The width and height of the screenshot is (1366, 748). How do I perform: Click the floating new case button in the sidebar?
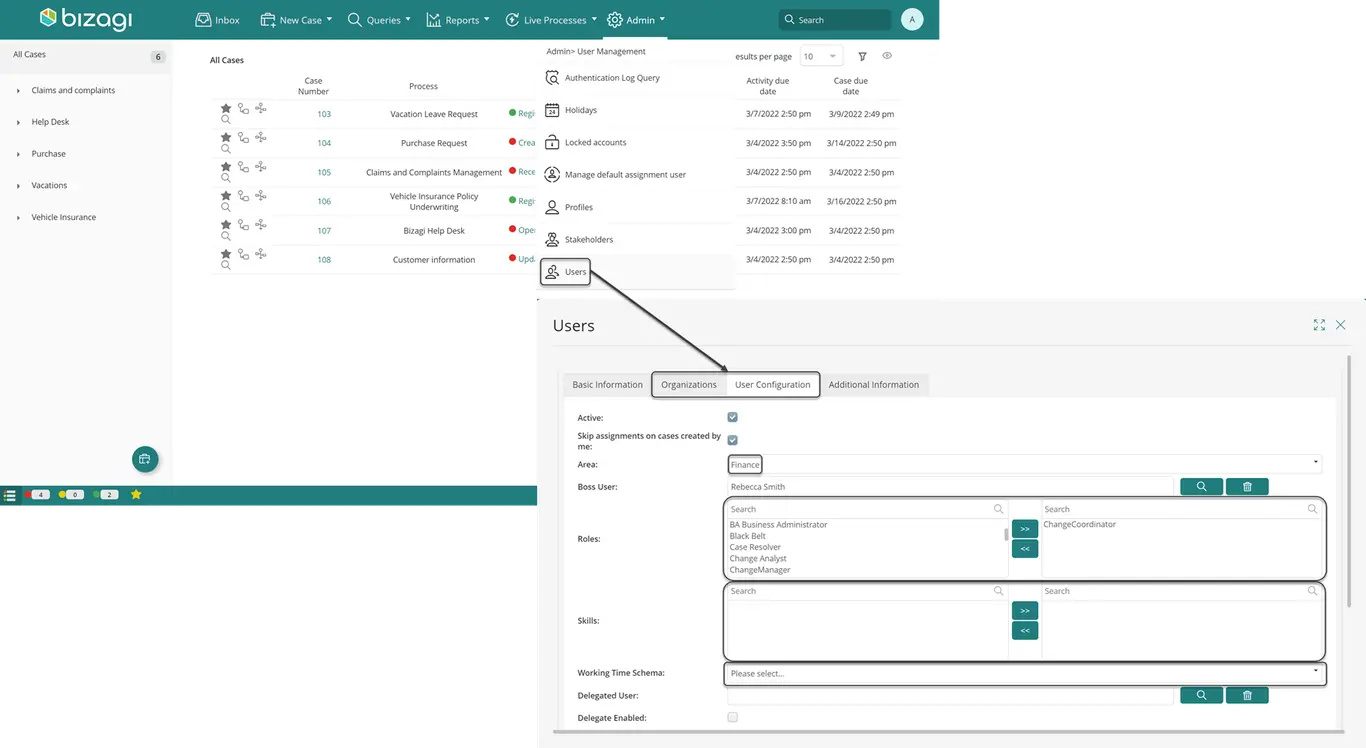click(145, 459)
